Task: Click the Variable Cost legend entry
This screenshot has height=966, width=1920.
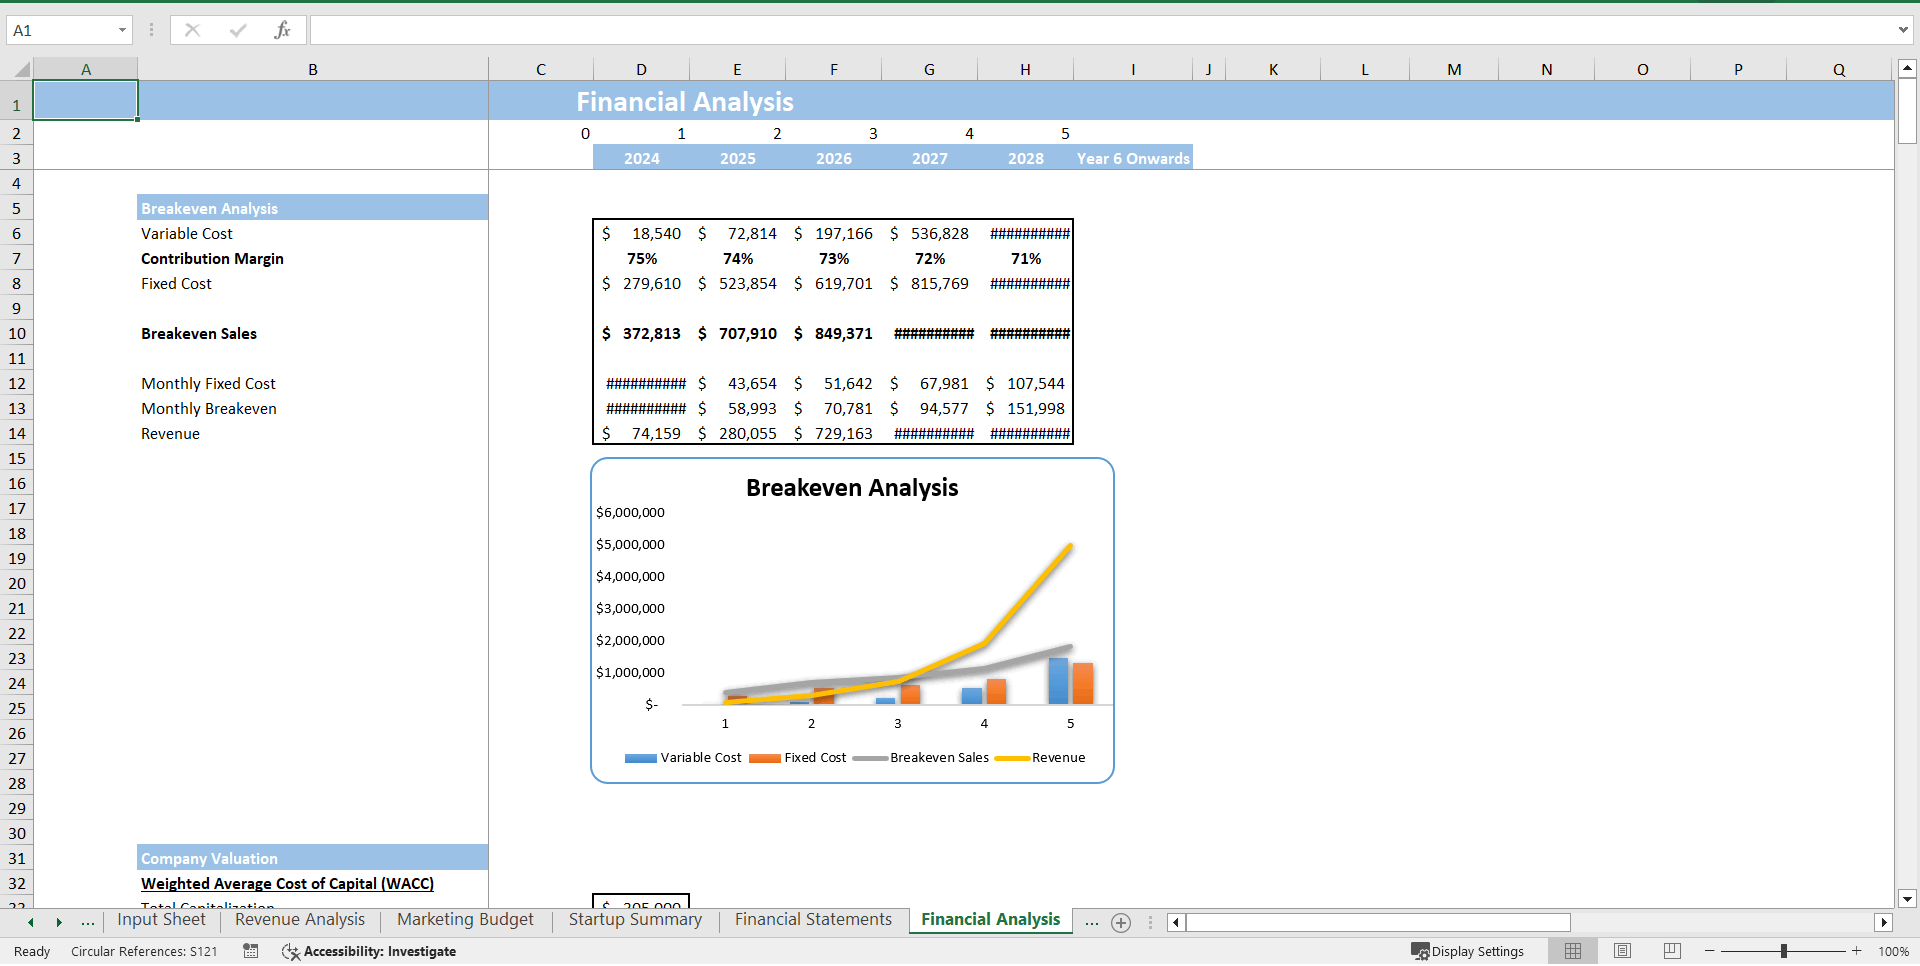Action: coord(684,757)
